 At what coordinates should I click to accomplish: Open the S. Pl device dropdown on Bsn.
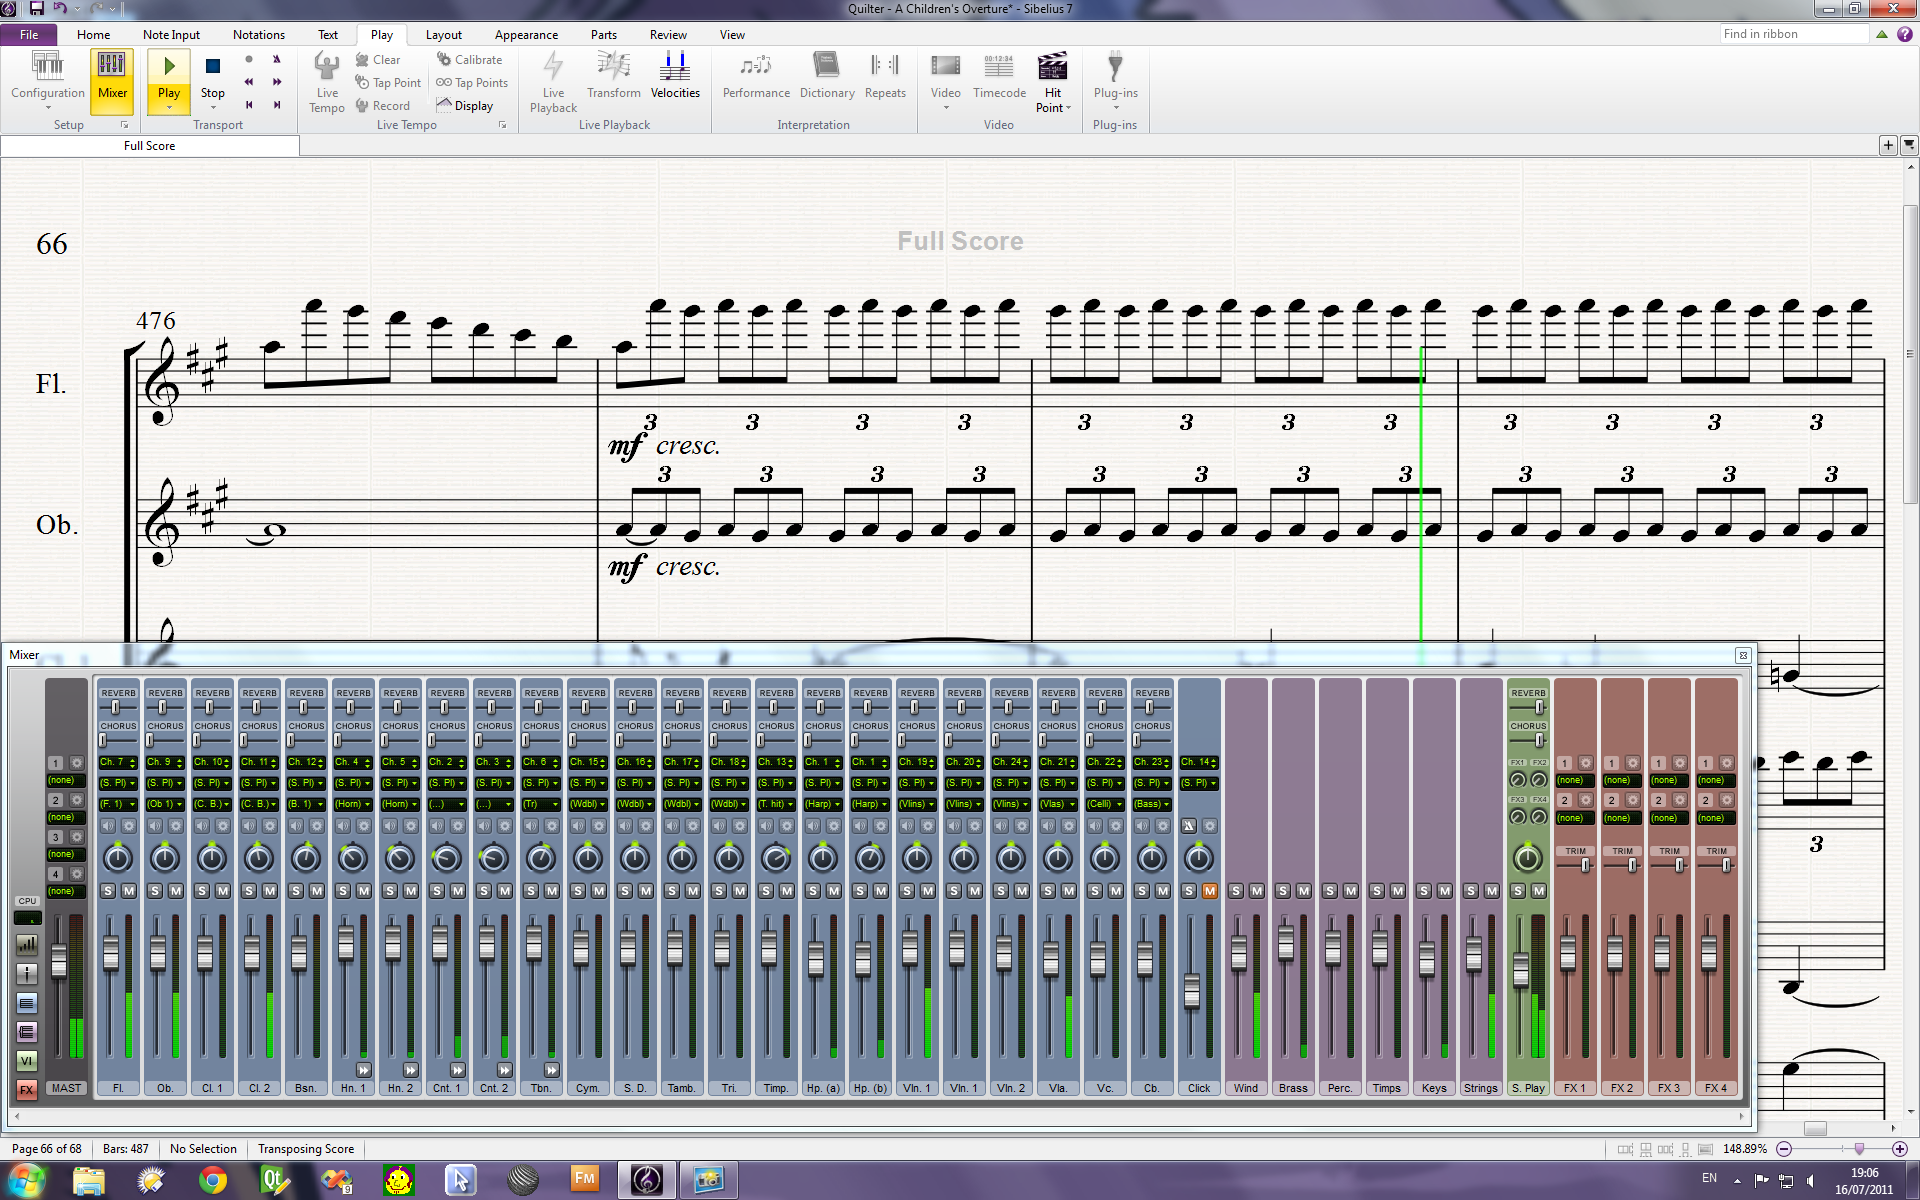(x=306, y=783)
